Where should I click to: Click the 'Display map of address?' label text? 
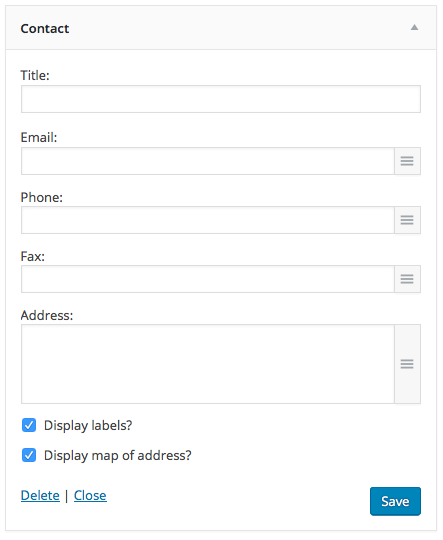(118, 456)
